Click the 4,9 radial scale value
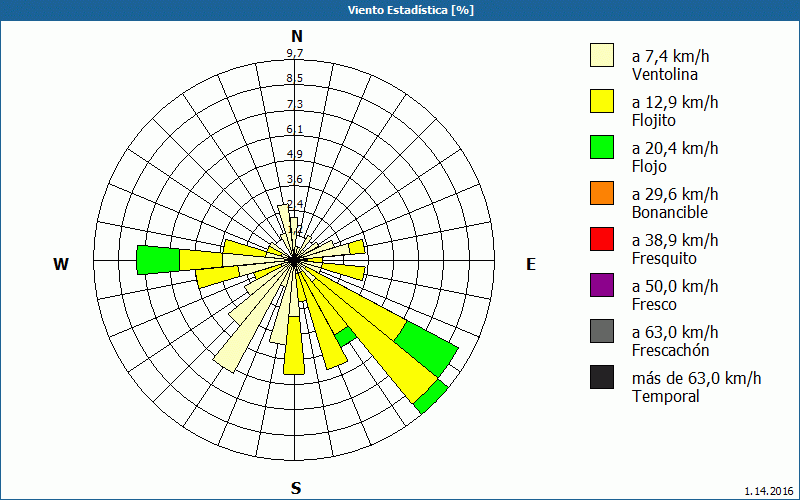800x500 pixels. tap(295, 154)
